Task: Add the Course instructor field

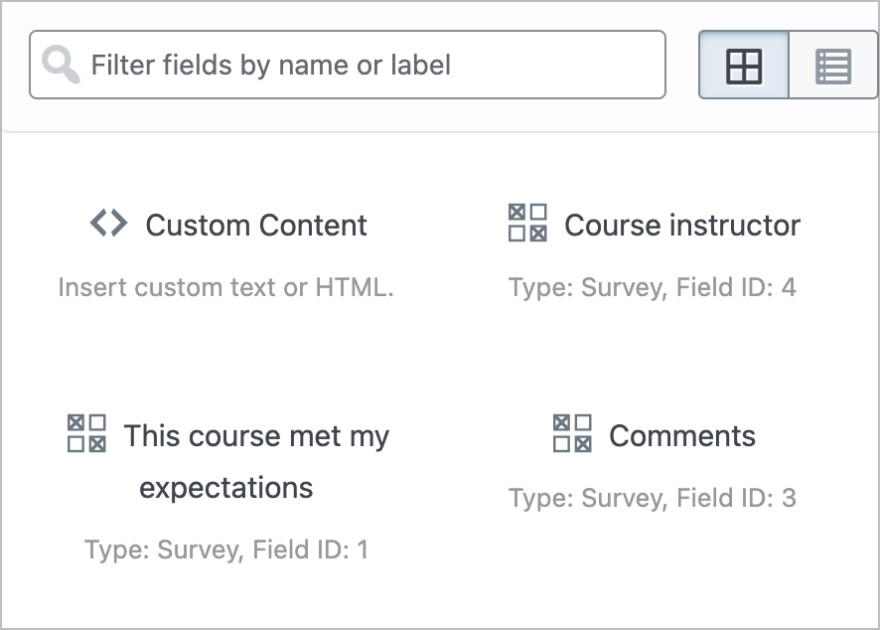Action: point(682,225)
